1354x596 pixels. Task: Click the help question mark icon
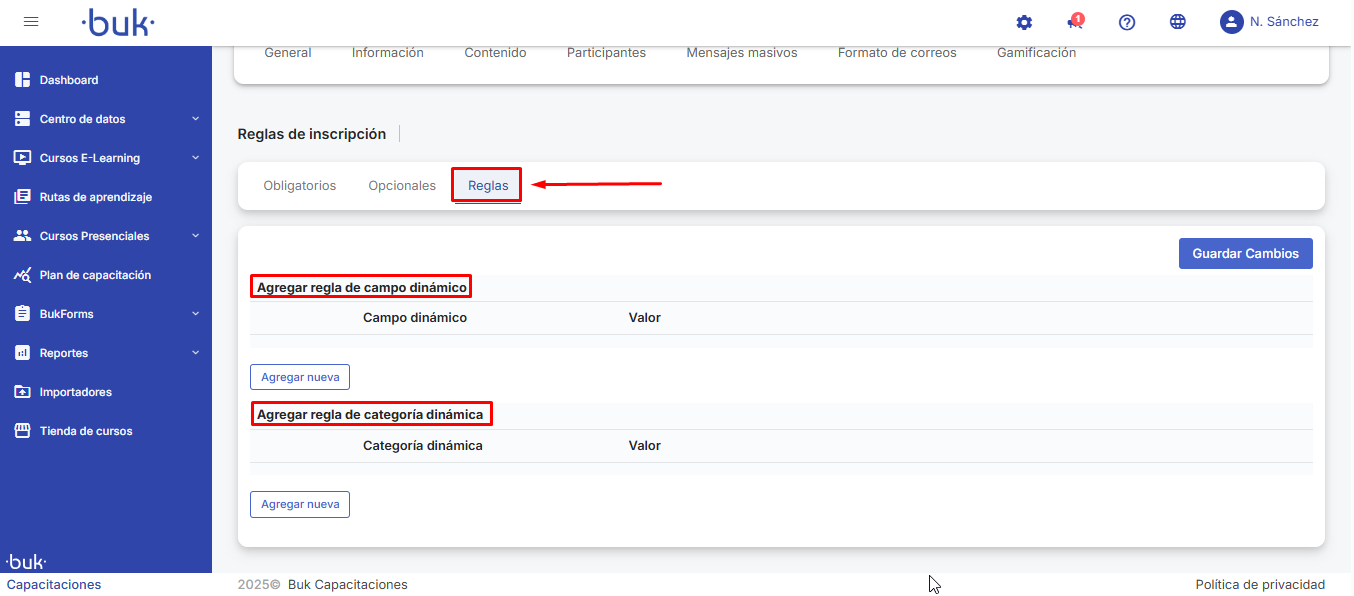(x=1127, y=22)
